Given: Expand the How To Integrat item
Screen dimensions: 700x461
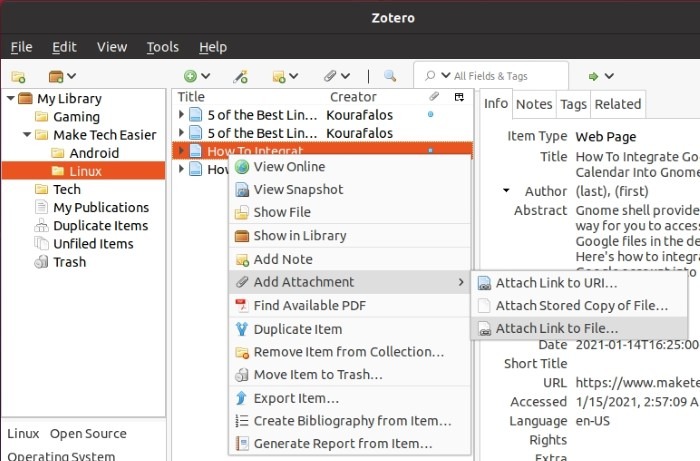Looking at the screenshot, I should (181, 150).
